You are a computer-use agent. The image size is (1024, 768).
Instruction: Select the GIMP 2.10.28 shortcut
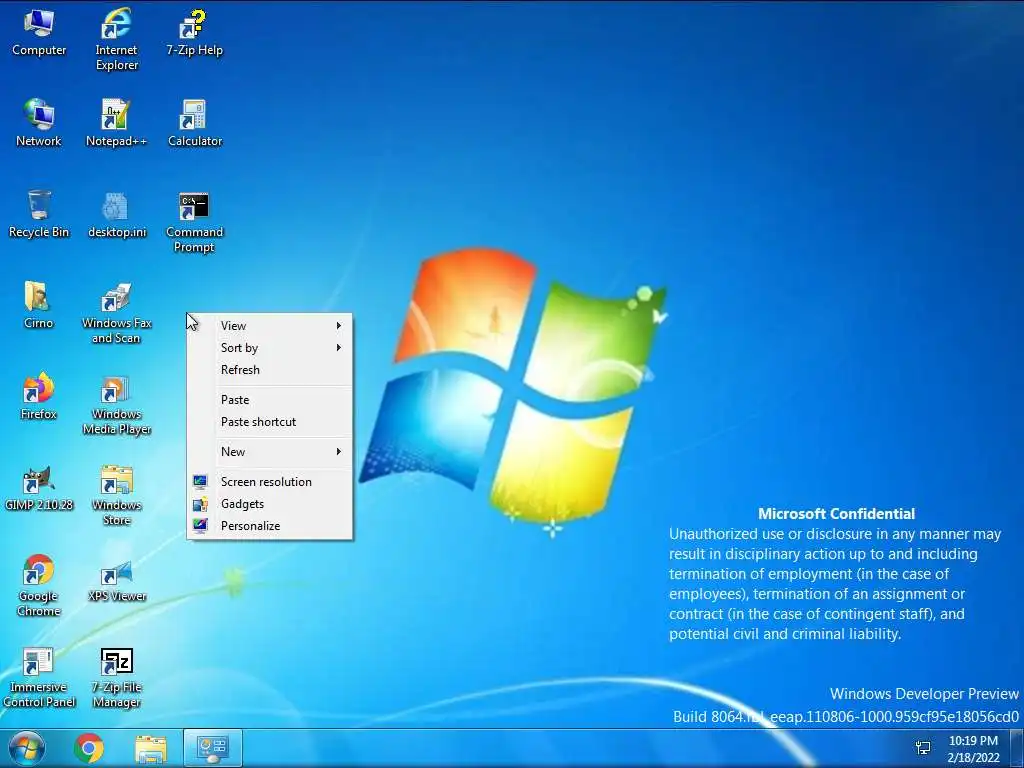tap(39, 487)
